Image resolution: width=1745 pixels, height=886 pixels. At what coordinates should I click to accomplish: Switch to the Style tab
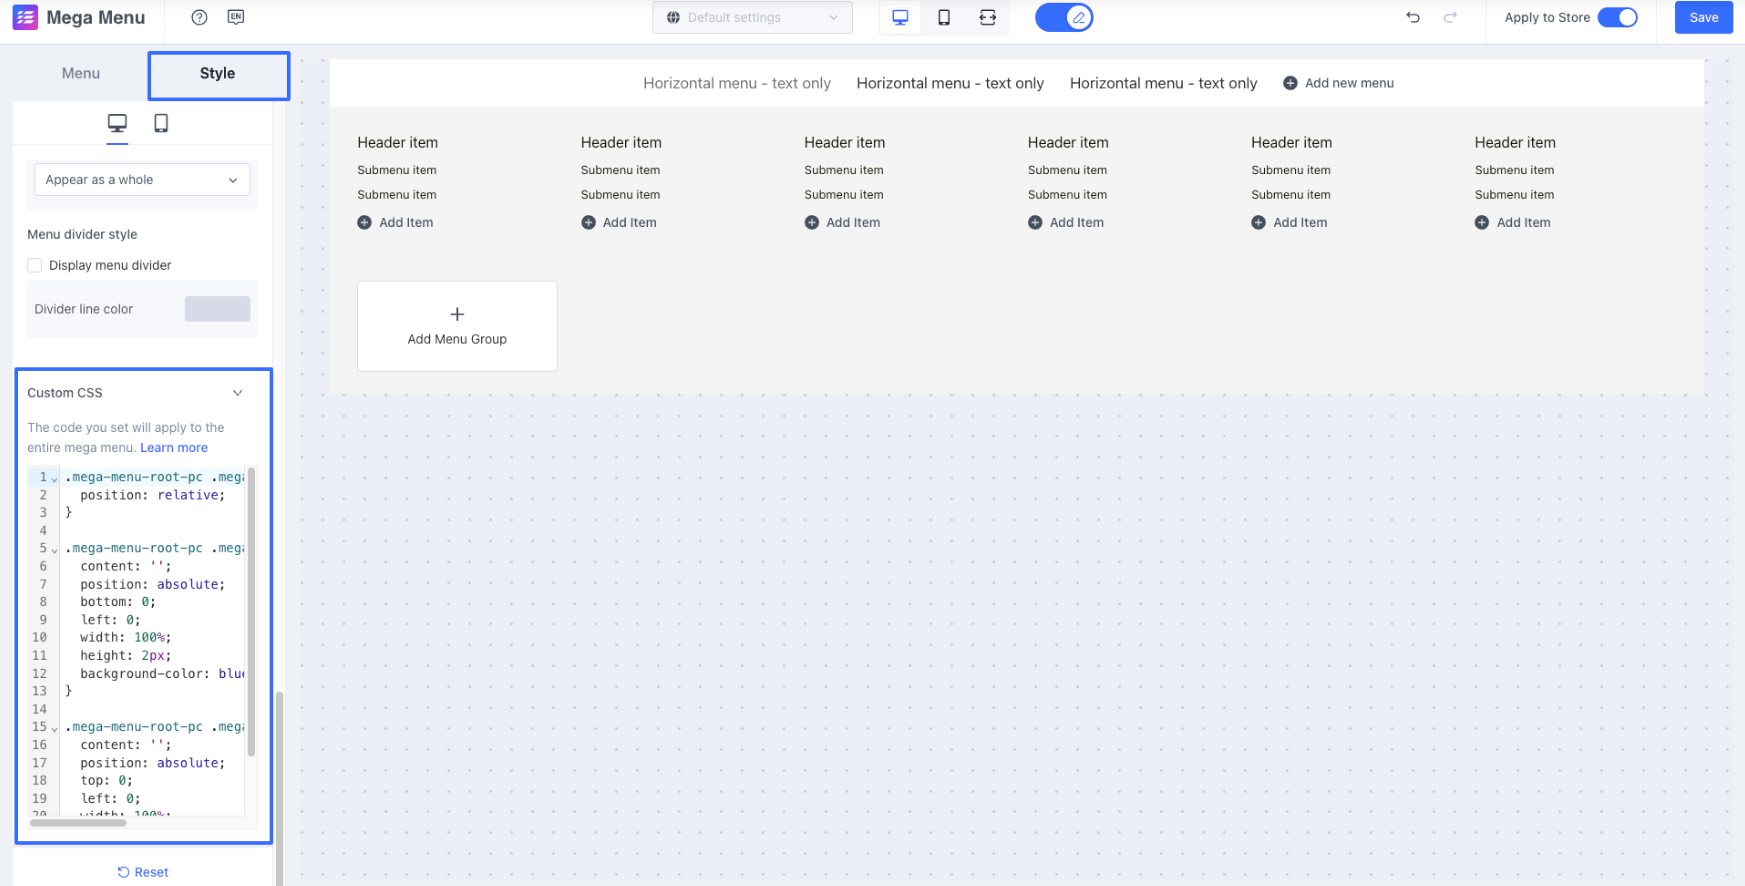point(218,74)
